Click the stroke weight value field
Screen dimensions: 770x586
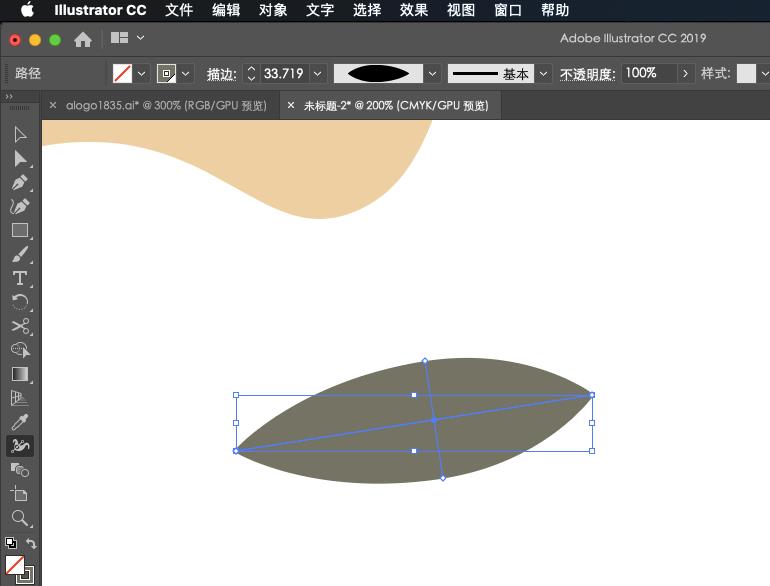[x=285, y=74]
